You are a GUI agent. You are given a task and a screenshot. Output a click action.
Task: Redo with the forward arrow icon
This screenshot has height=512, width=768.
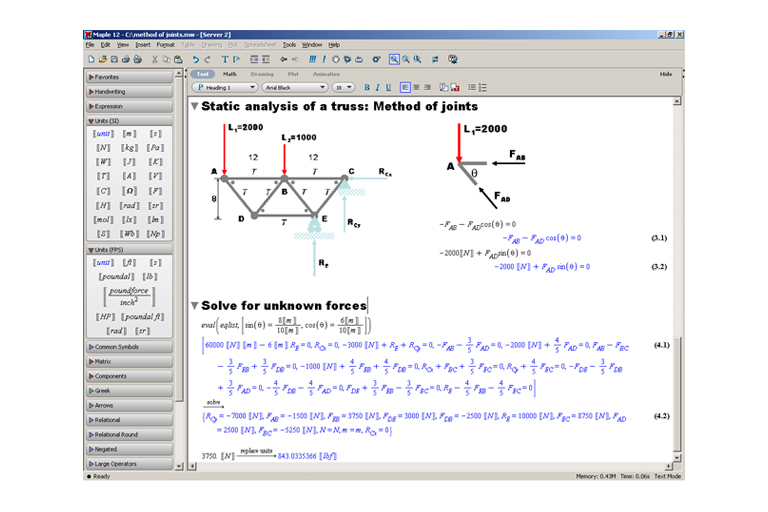[207, 59]
